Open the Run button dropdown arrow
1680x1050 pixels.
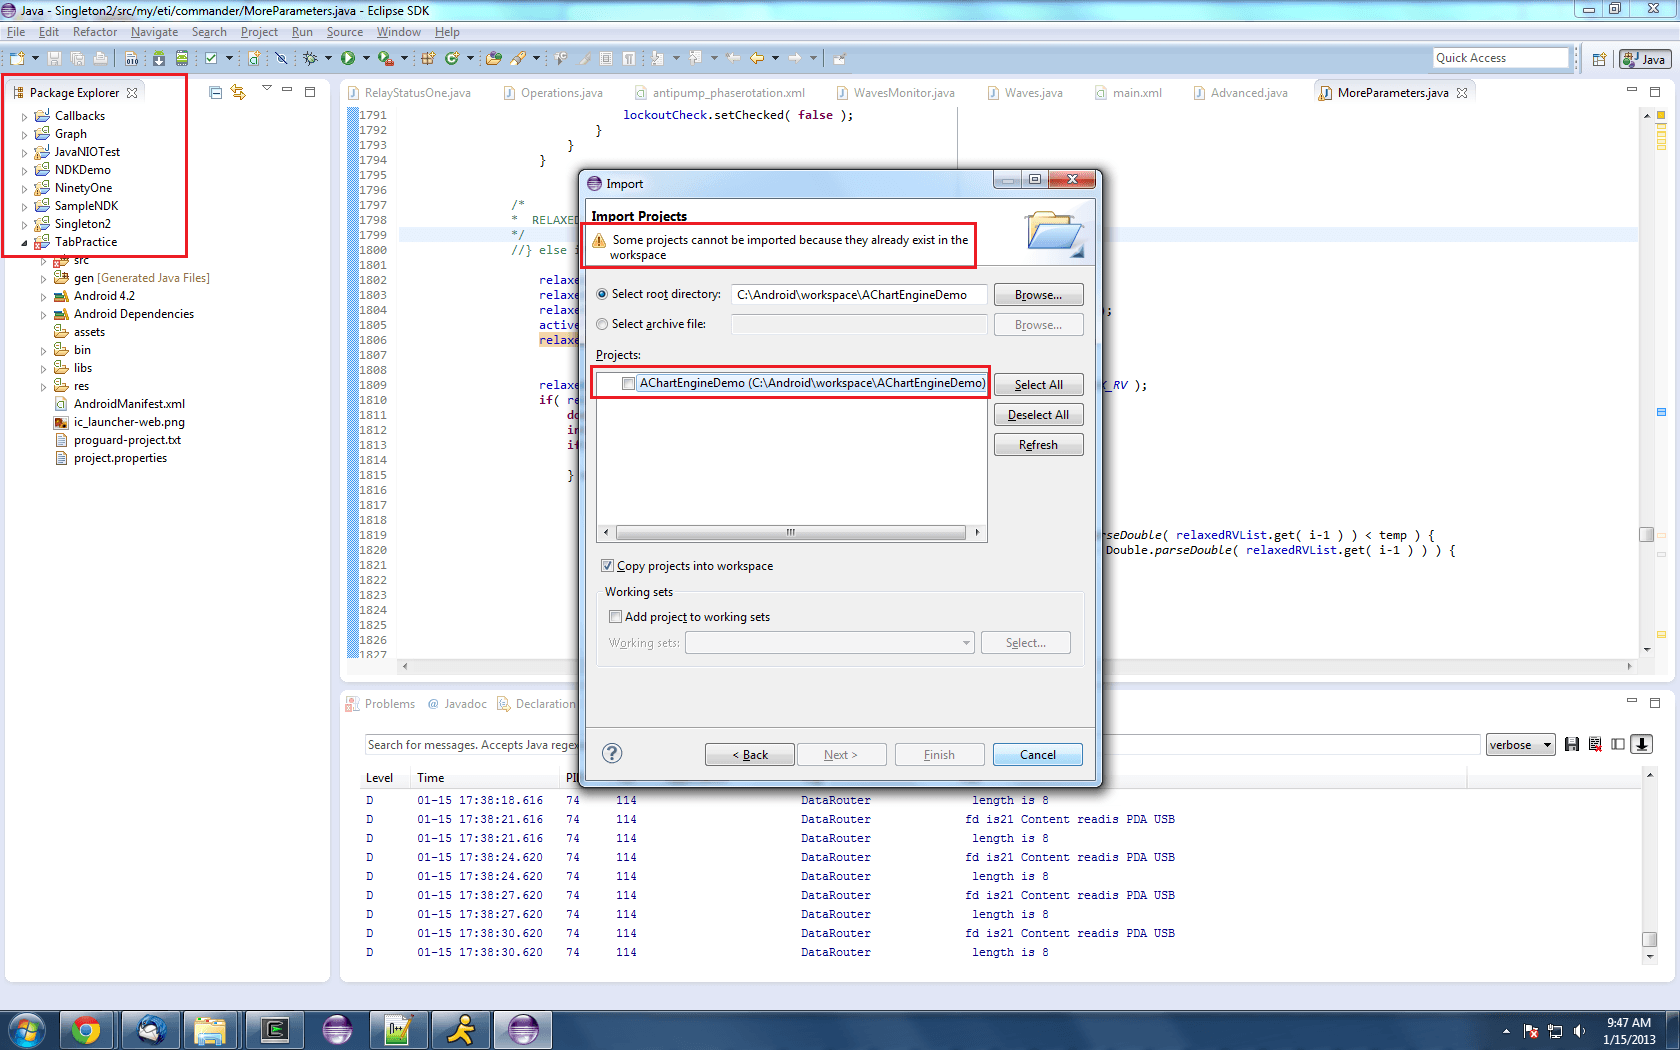[366, 58]
